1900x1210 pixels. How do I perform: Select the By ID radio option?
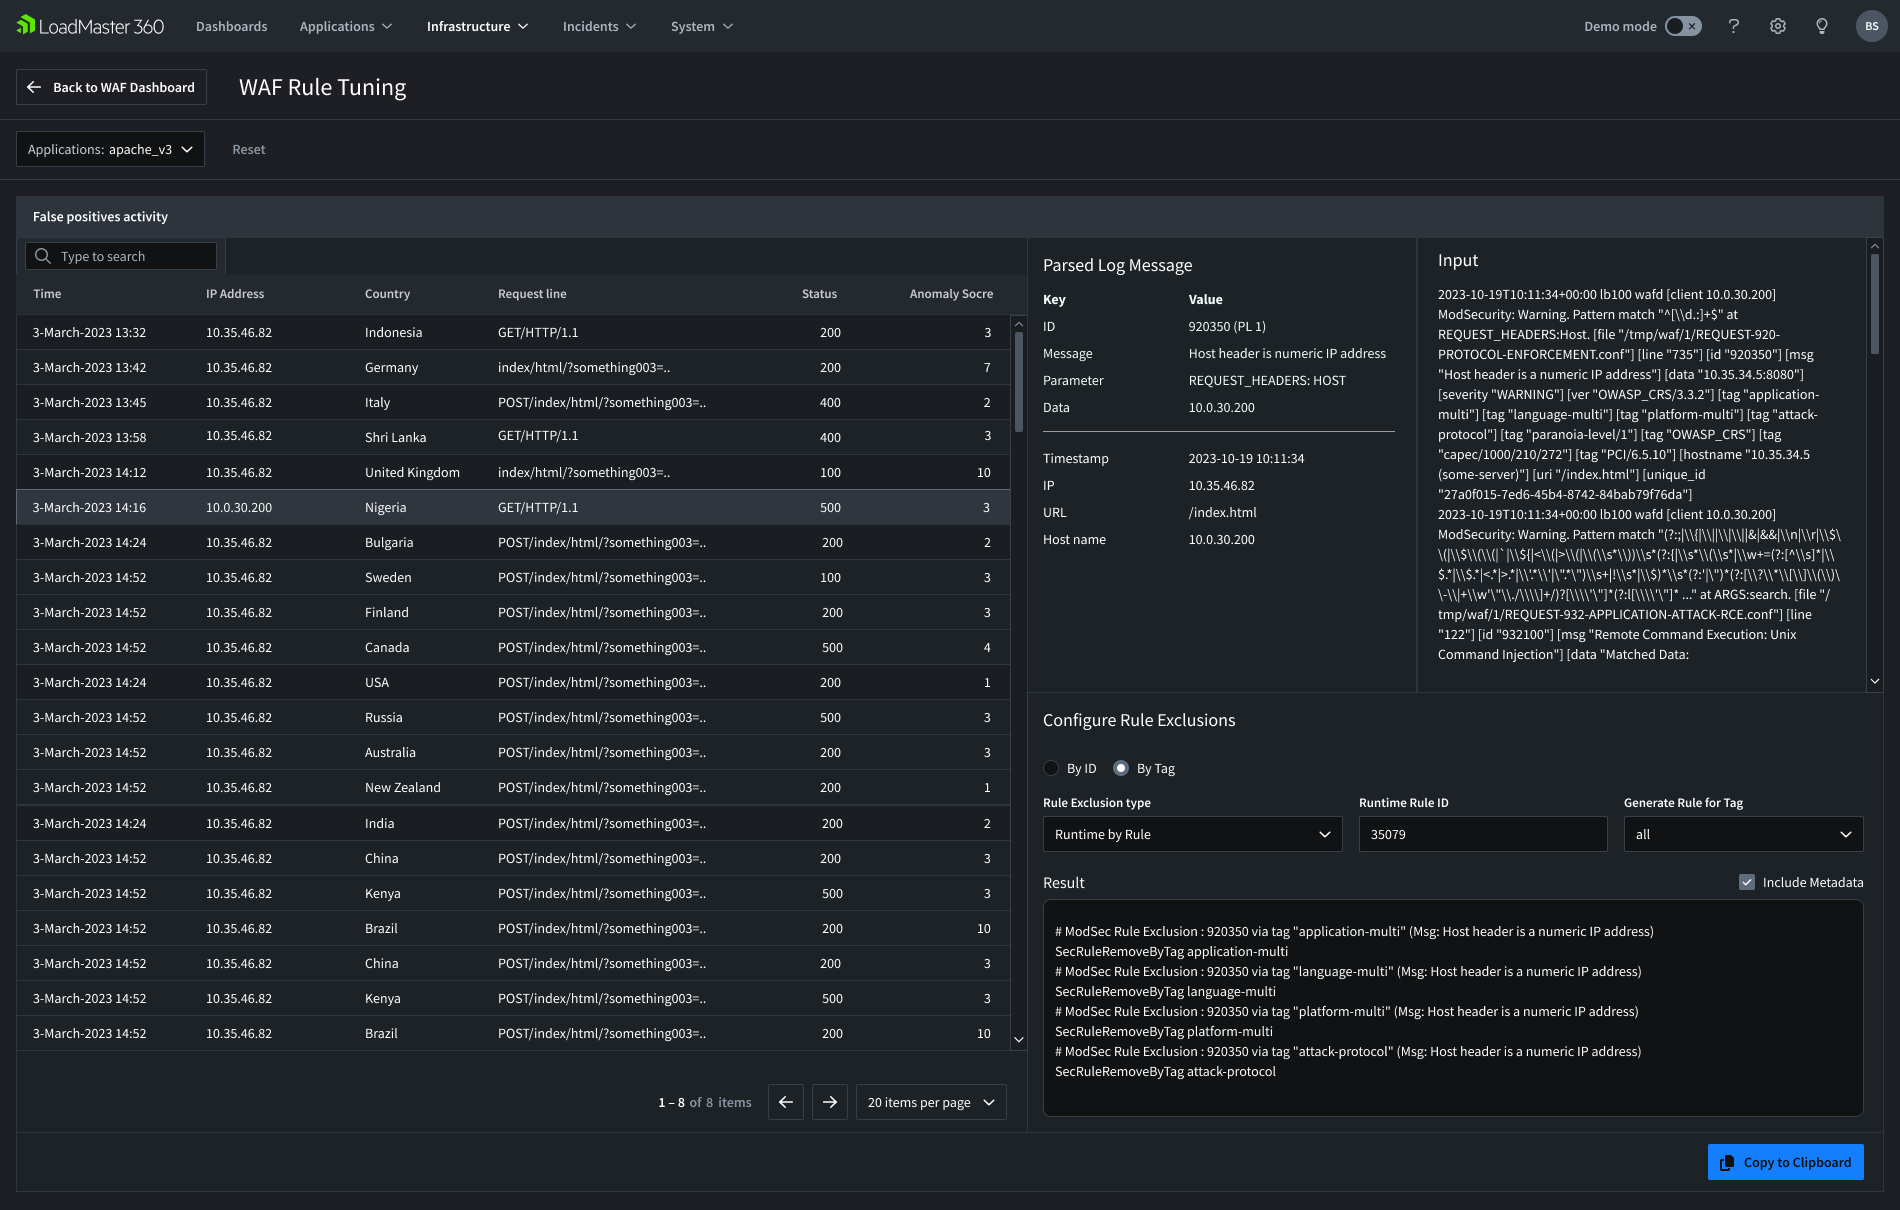1051,768
